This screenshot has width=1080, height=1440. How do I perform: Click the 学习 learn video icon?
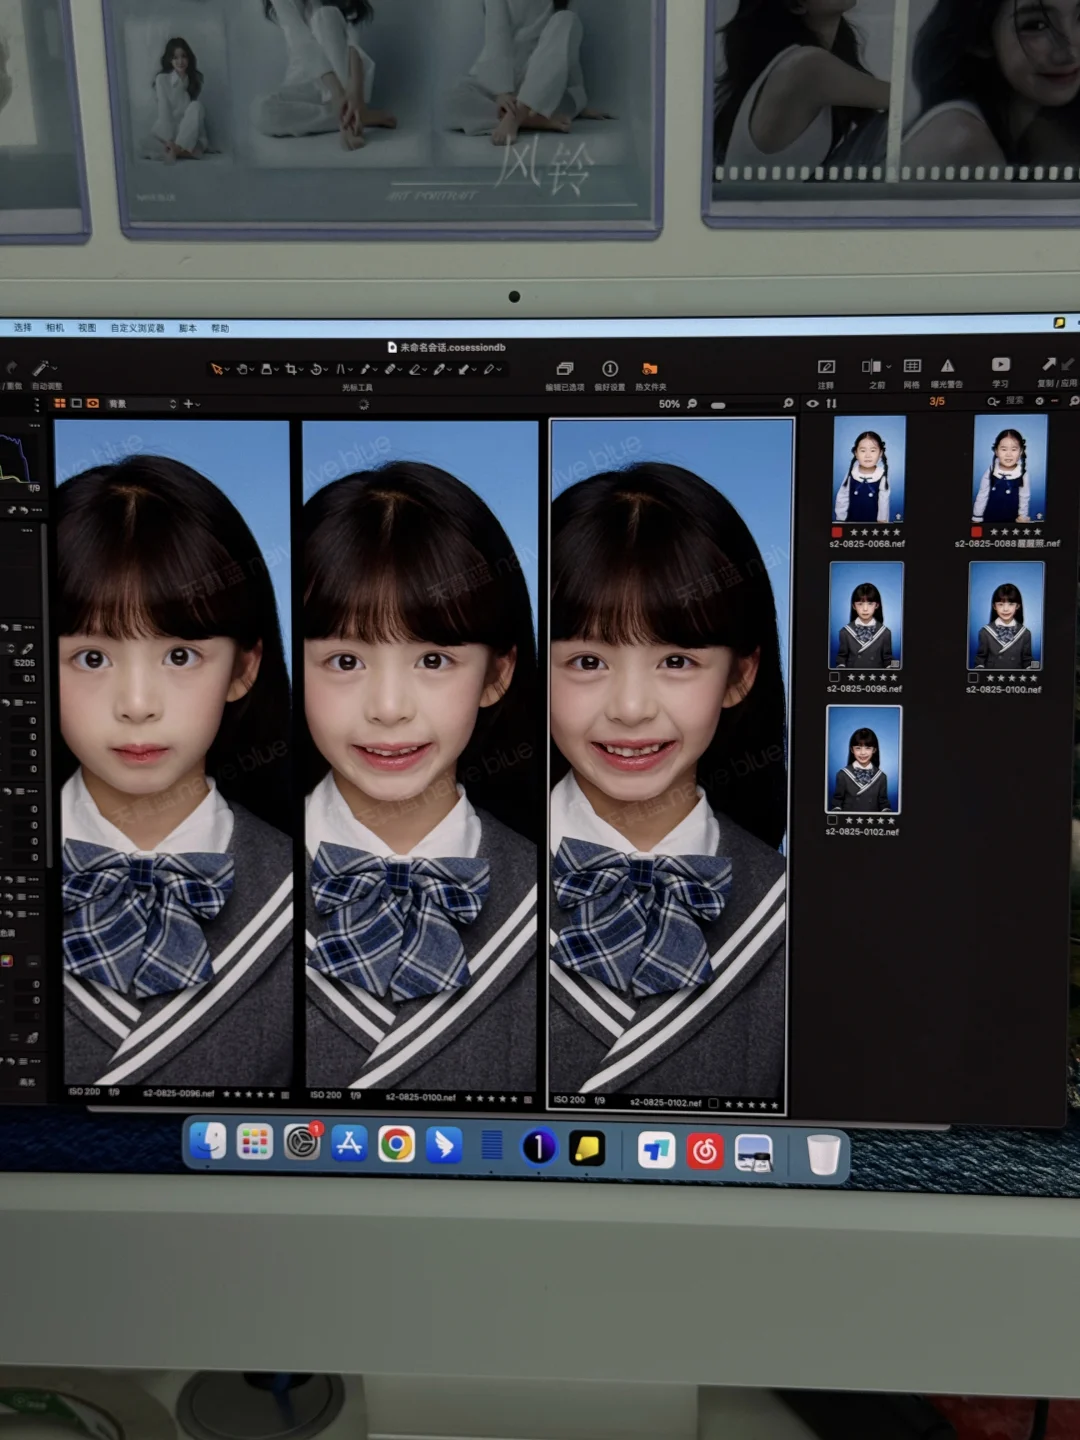pyautogui.click(x=1000, y=365)
